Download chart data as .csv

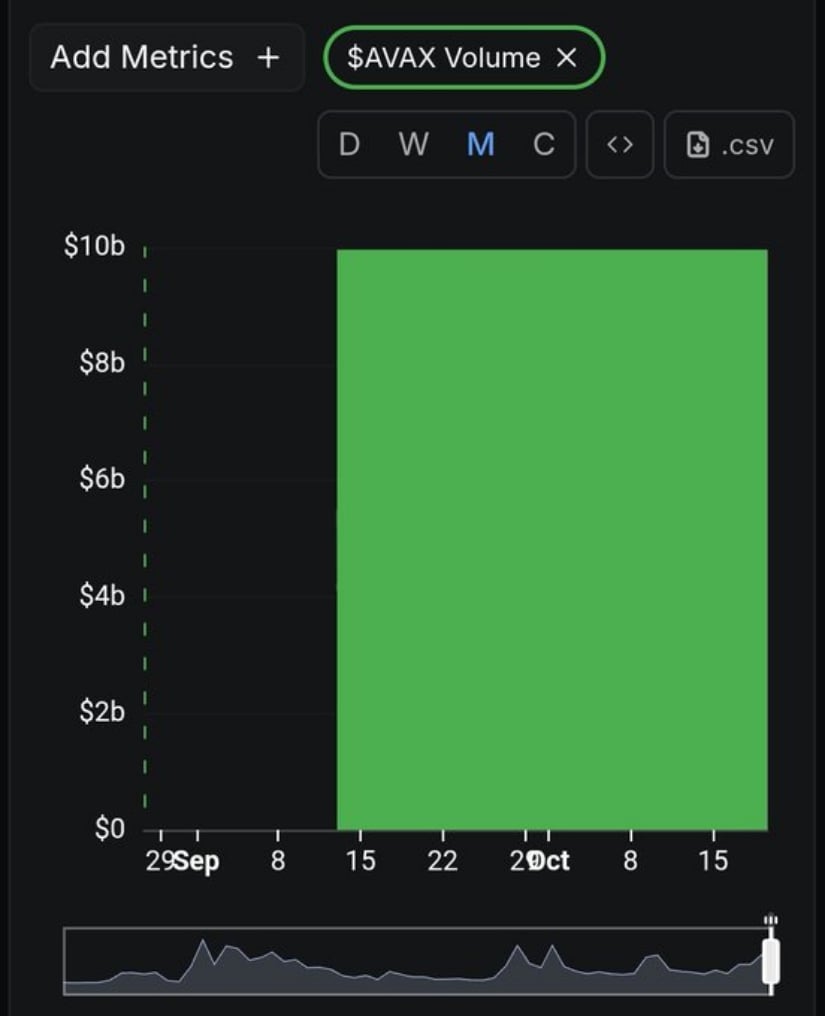click(x=729, y=145)
